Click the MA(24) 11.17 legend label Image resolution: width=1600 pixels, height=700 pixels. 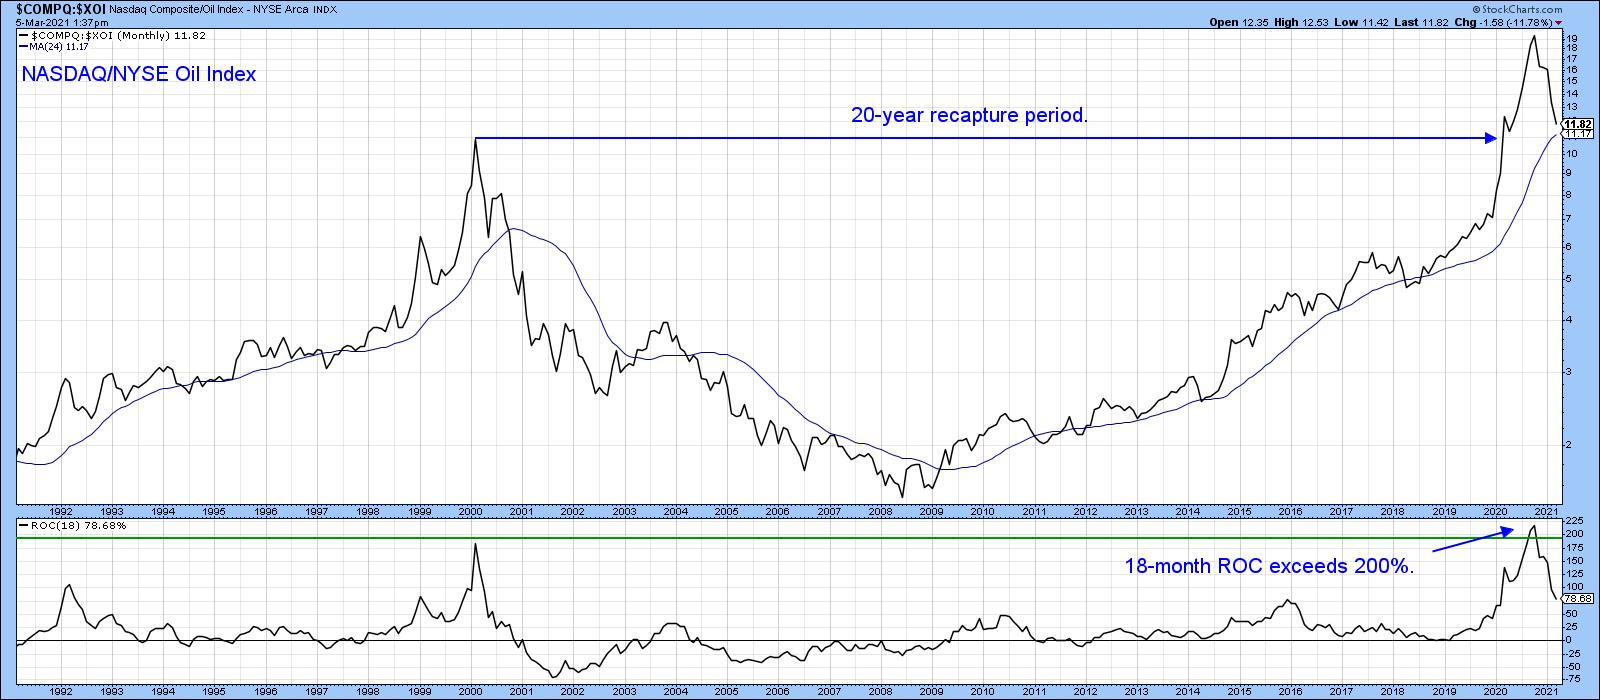59,46
